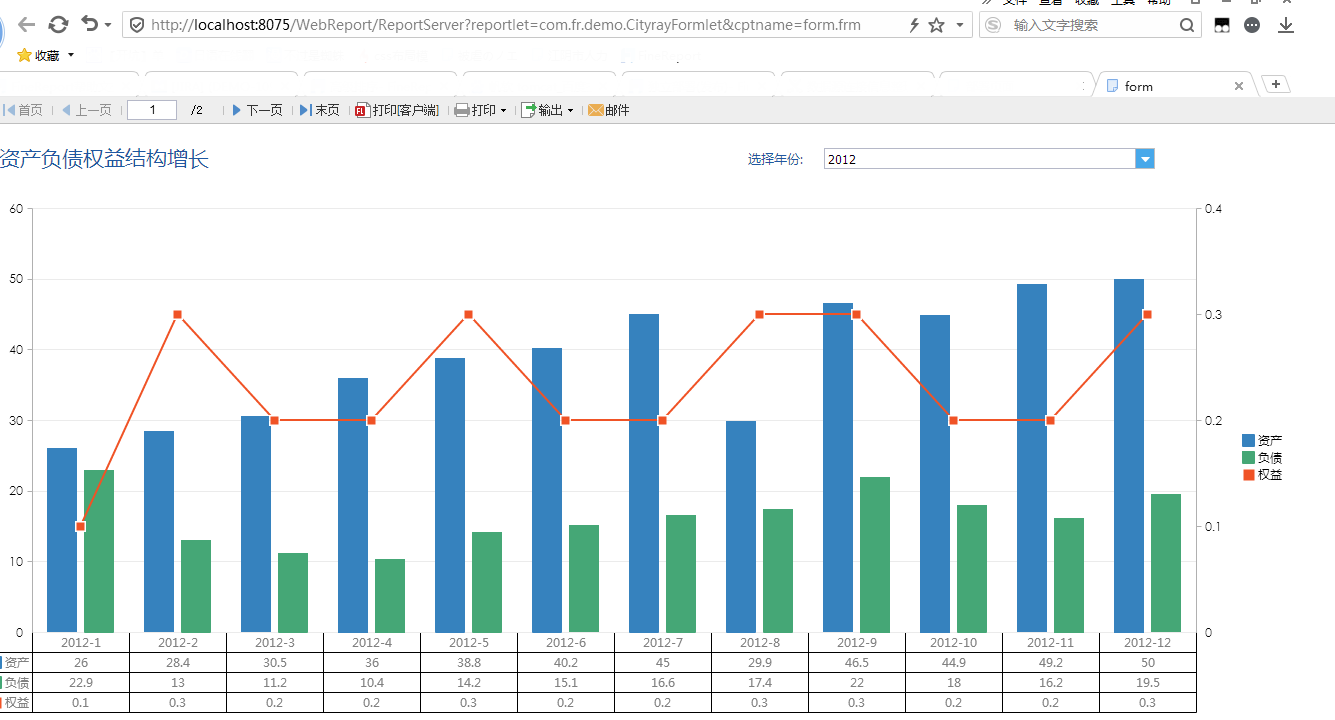Screen dimensions: 1335x720
Task: Click the 权益 value 0.1 cell
Action: pyautogui.click(x=81, y=703)
